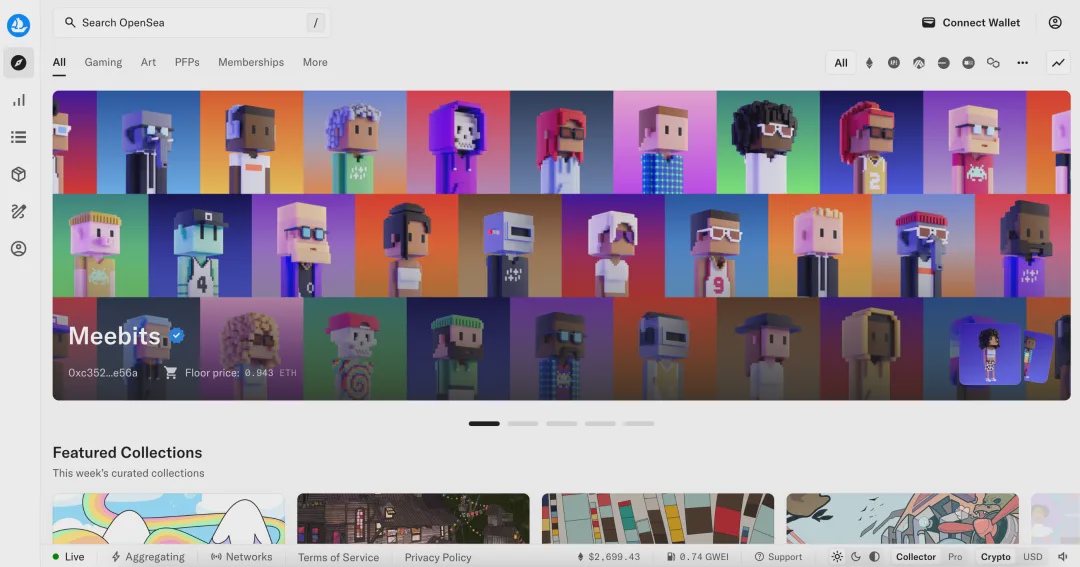Open the profile icon in left sidebar
The width and height of the screenshot is (1080, 567).
pos(19,249)
